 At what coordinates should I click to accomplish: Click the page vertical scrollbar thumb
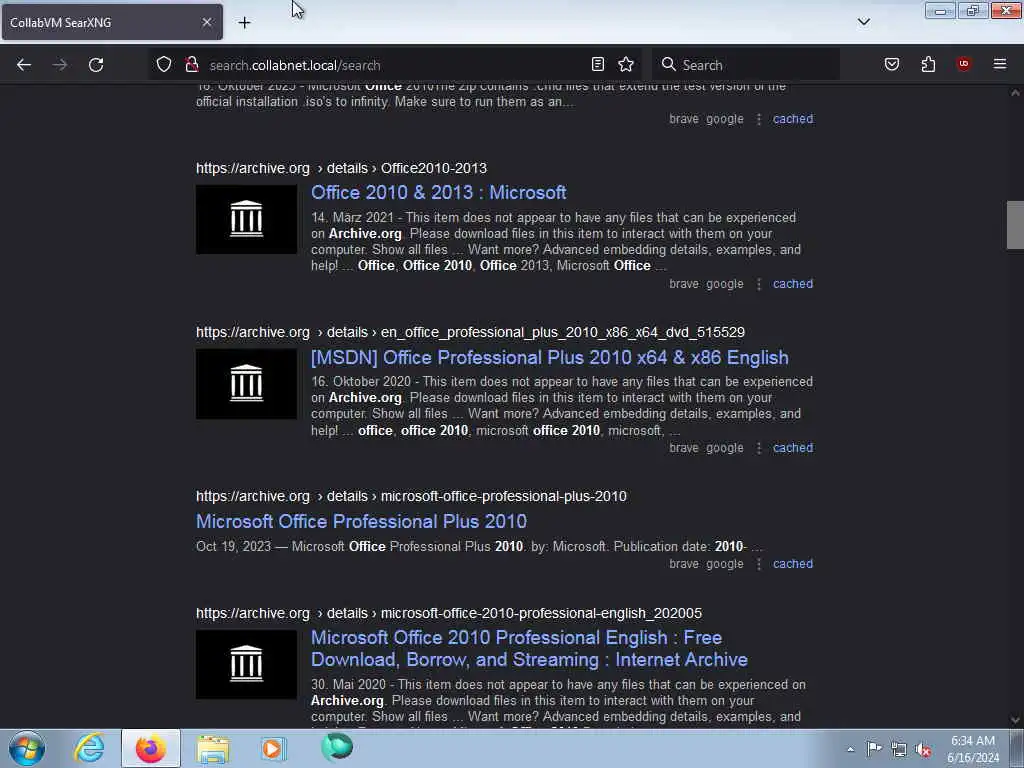[1015, 225]
